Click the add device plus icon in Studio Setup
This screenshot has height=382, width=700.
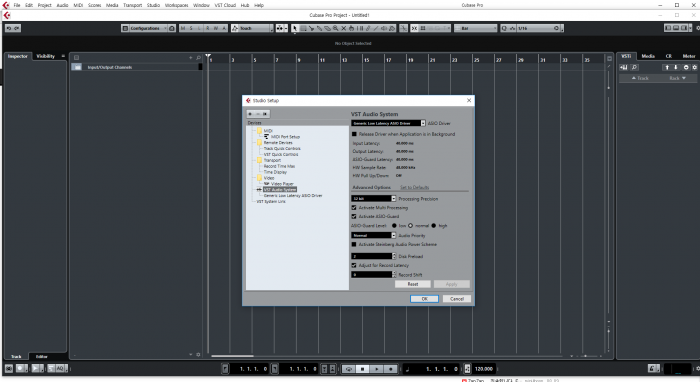250,114
